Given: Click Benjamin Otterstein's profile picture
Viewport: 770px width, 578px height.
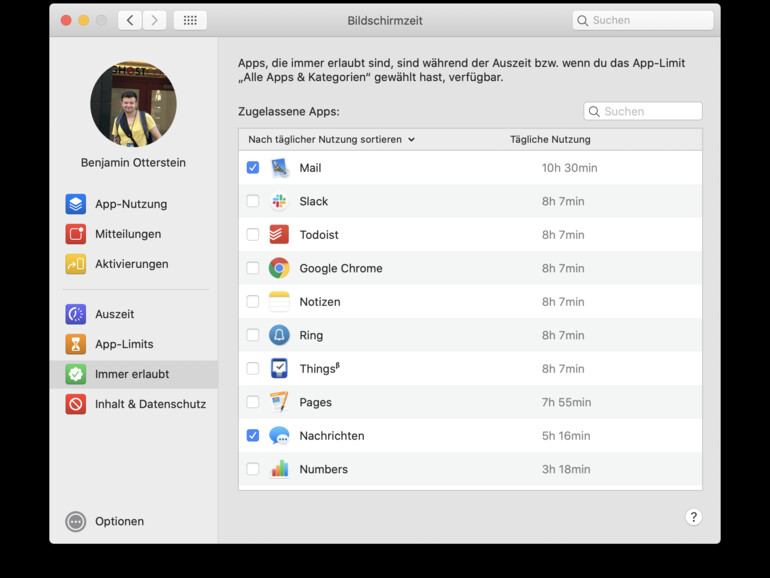Looking at the screenshot, I should (x=133, y=104).
